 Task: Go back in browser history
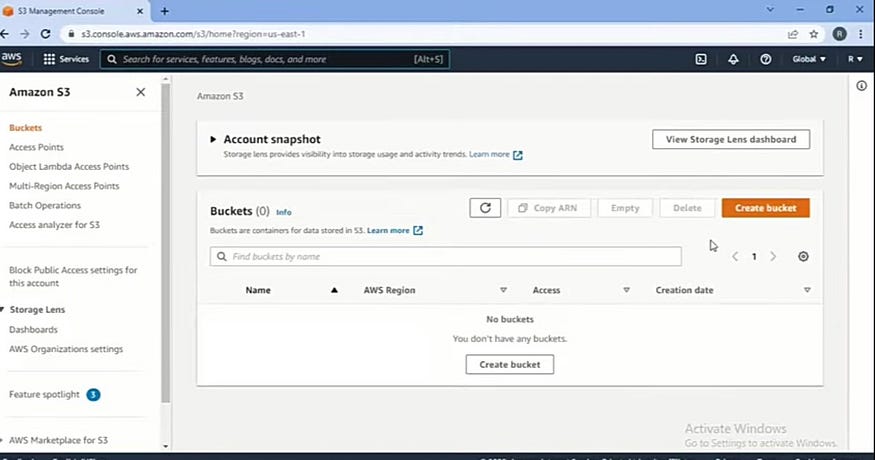pos(4,34)
